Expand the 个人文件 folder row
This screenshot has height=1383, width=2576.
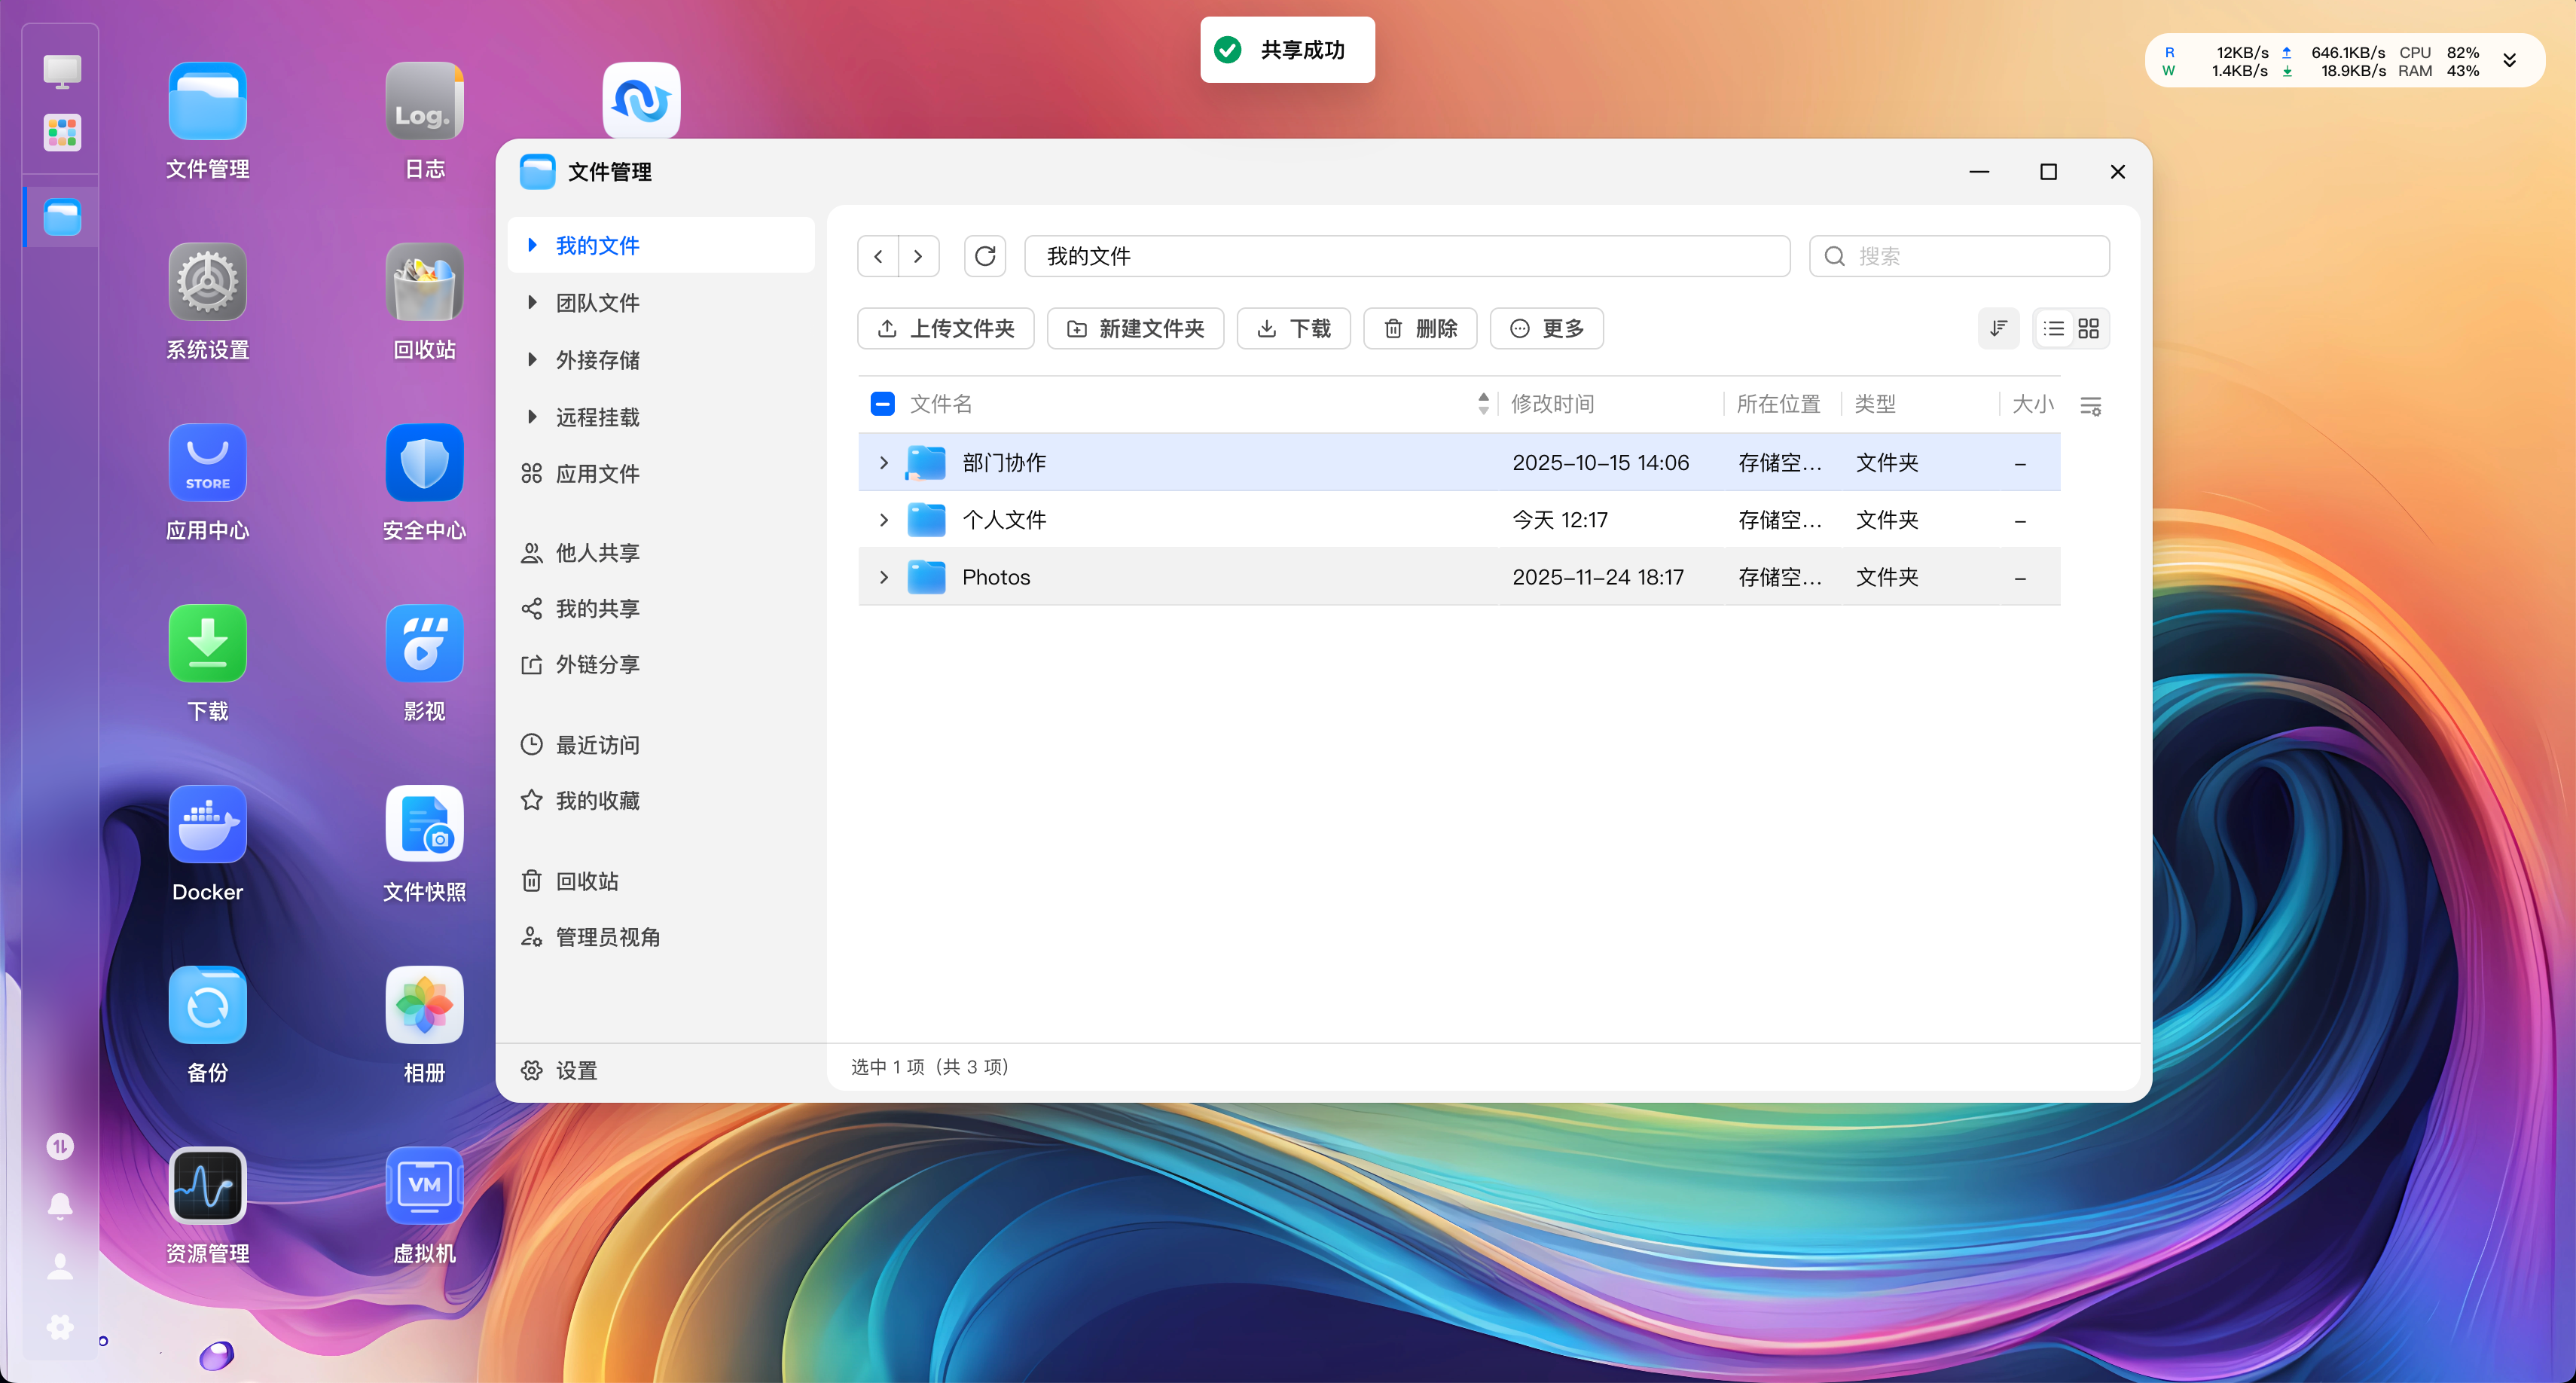point(884,520)
